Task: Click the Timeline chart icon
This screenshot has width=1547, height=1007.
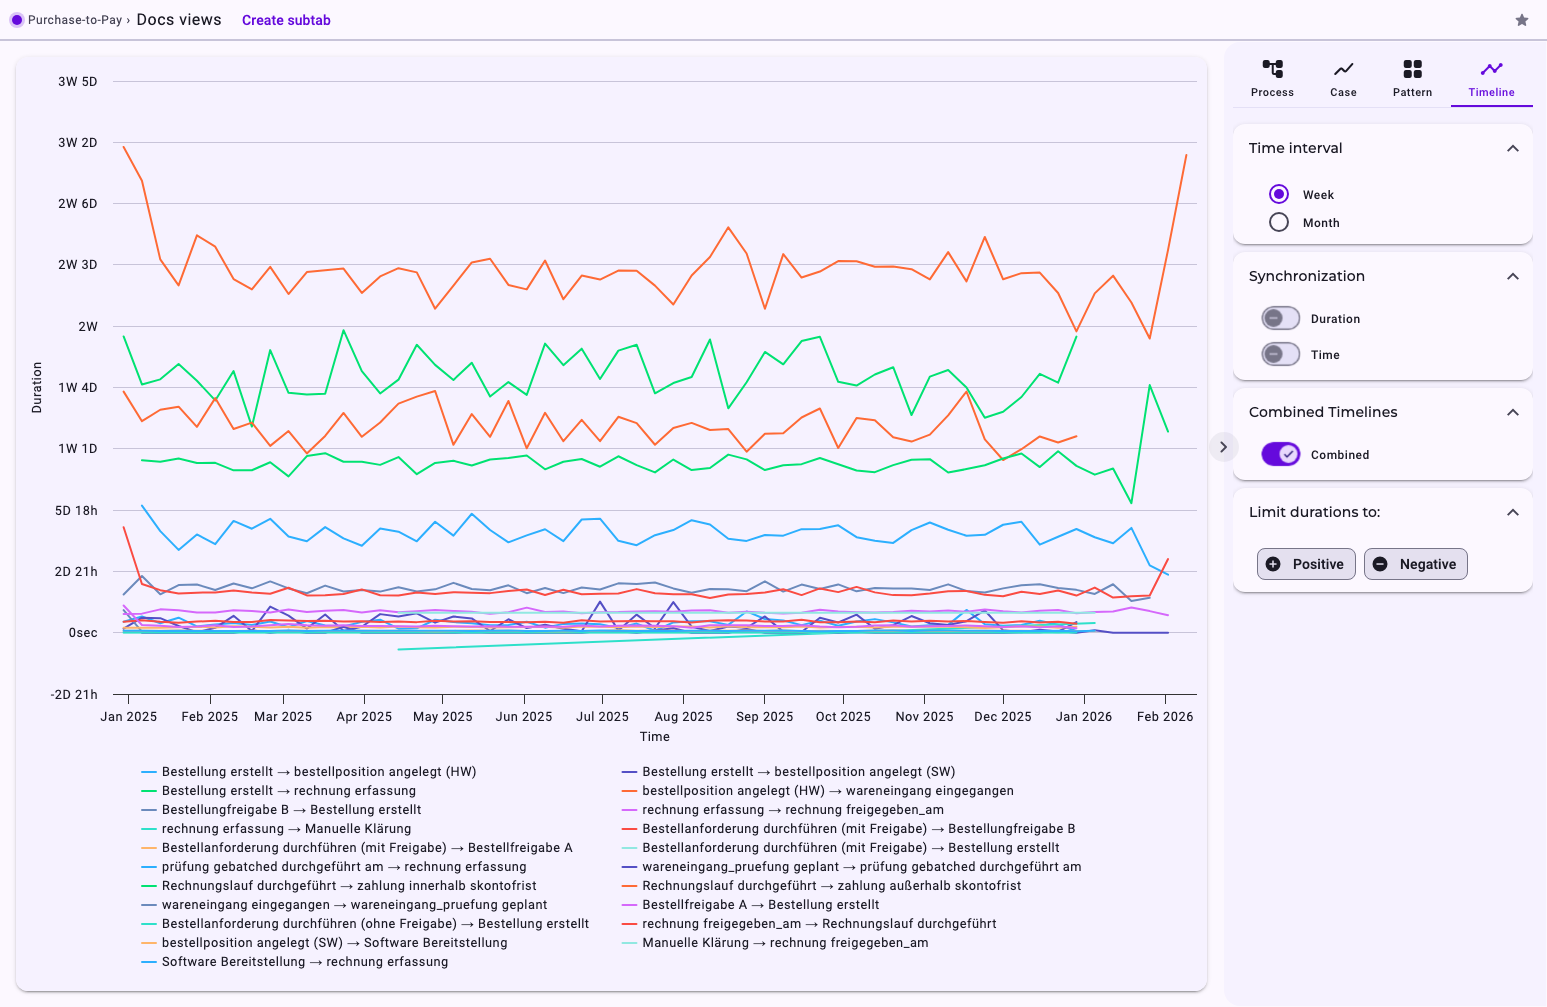Action: tap(1491, 69)
